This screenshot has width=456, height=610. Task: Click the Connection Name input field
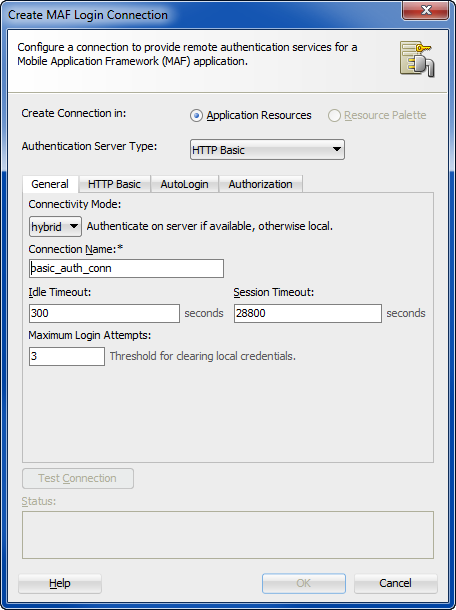pyautogui.click(x=126, y=268)
